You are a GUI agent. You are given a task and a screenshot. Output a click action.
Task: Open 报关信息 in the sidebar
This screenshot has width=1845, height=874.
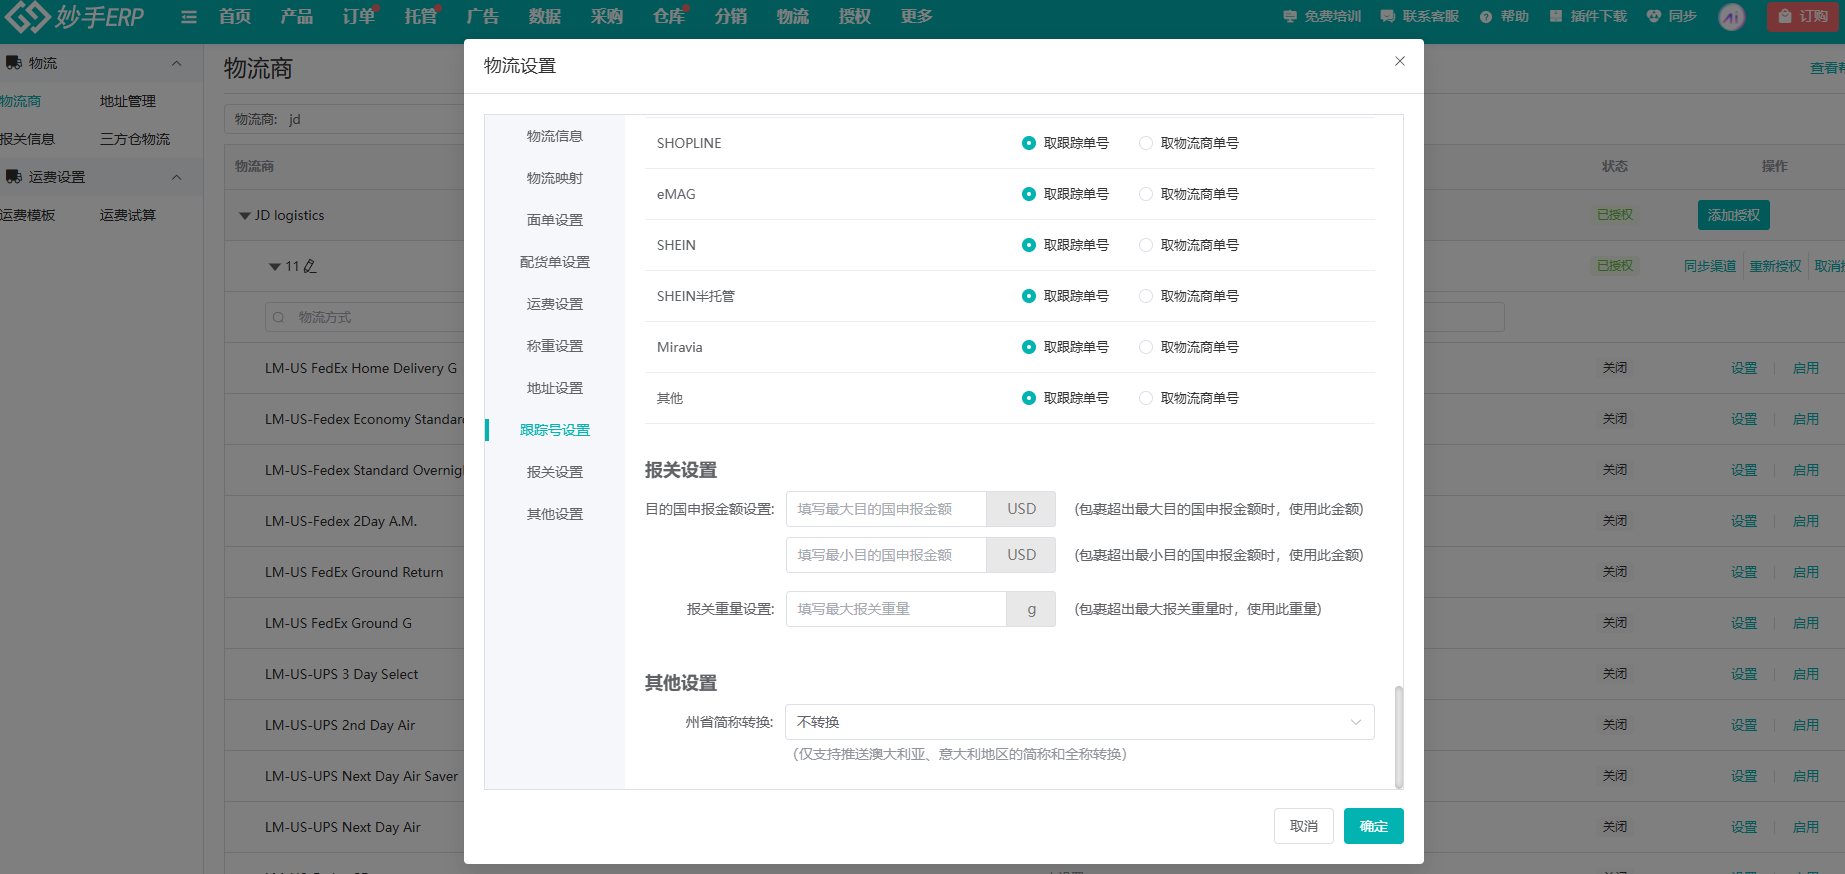click(x=28, y=139)
